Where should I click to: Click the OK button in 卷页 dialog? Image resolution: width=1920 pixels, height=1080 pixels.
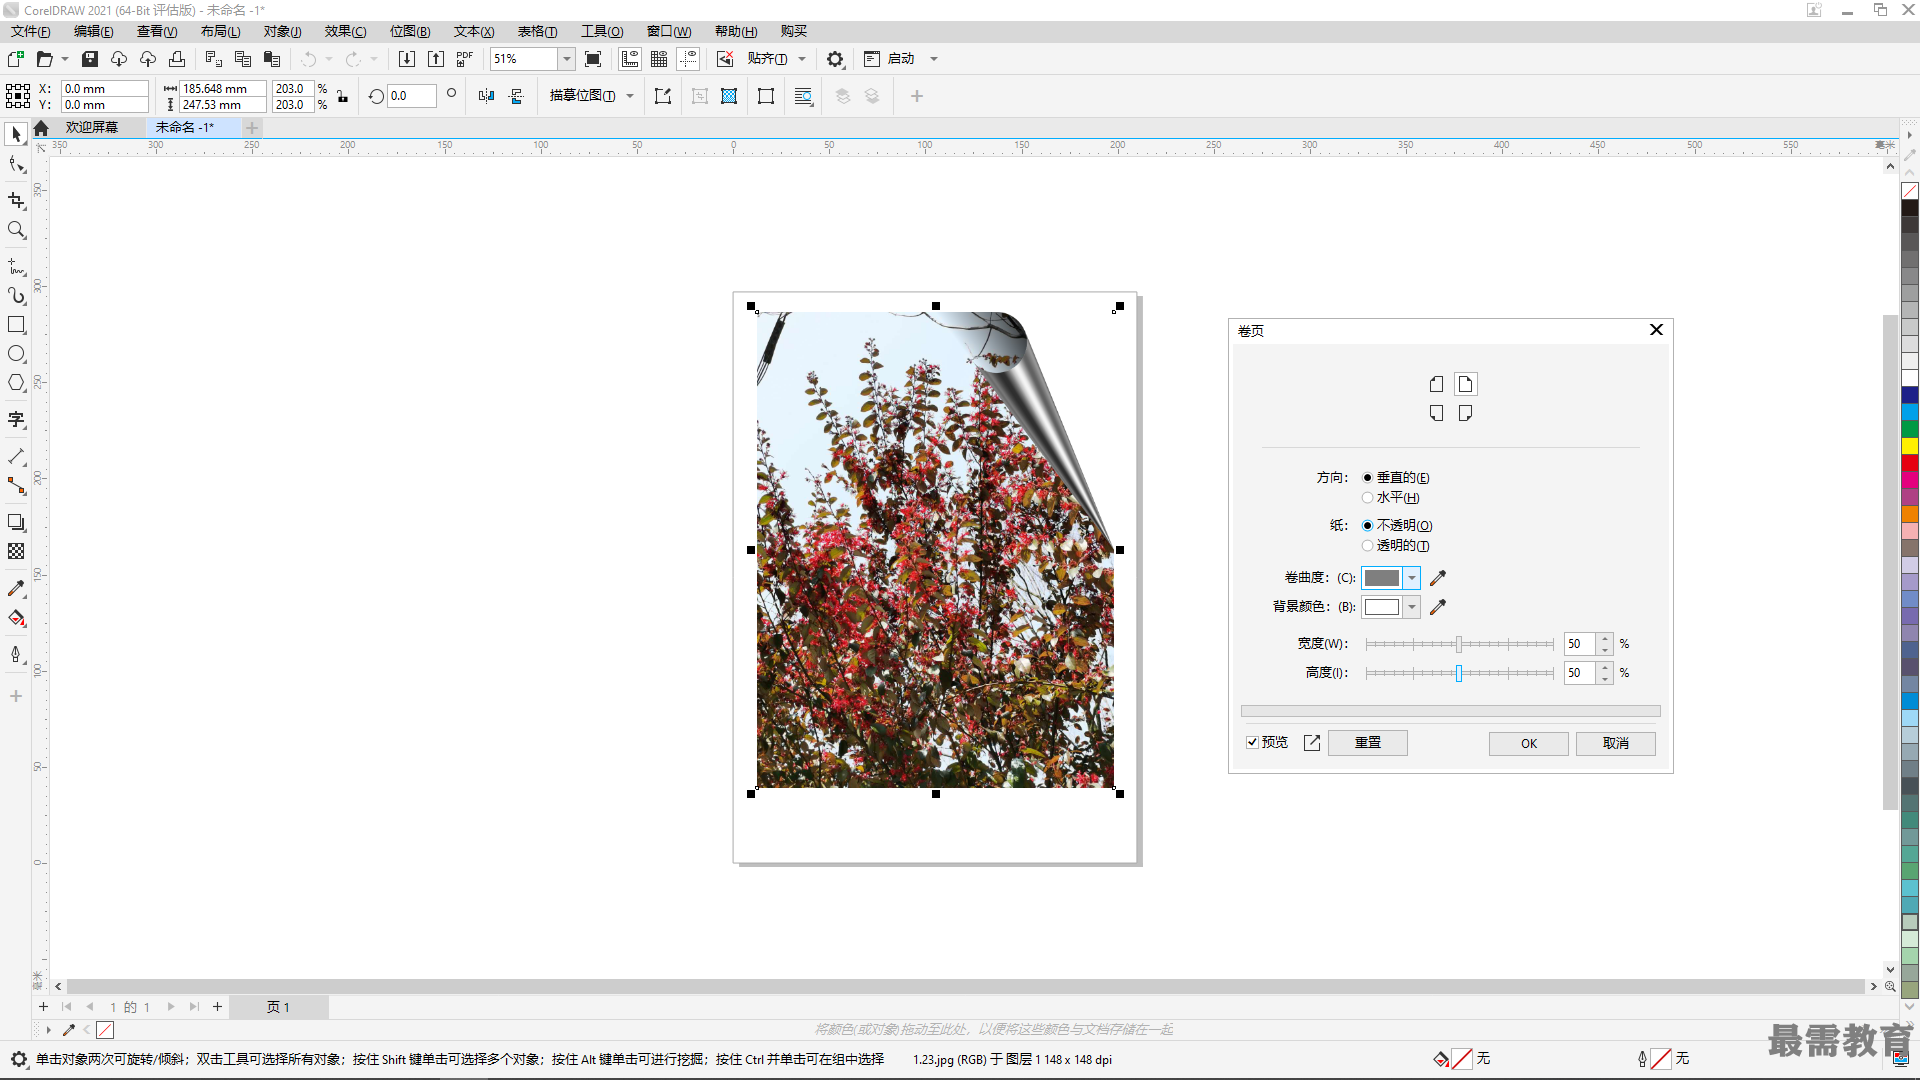1528,743
